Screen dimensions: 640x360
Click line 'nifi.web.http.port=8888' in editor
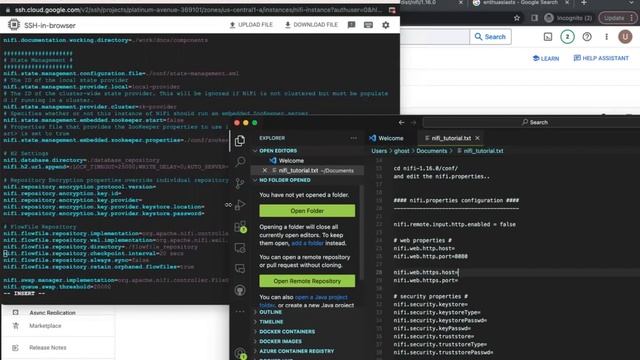pyautogui.click(x=430, y=256)
